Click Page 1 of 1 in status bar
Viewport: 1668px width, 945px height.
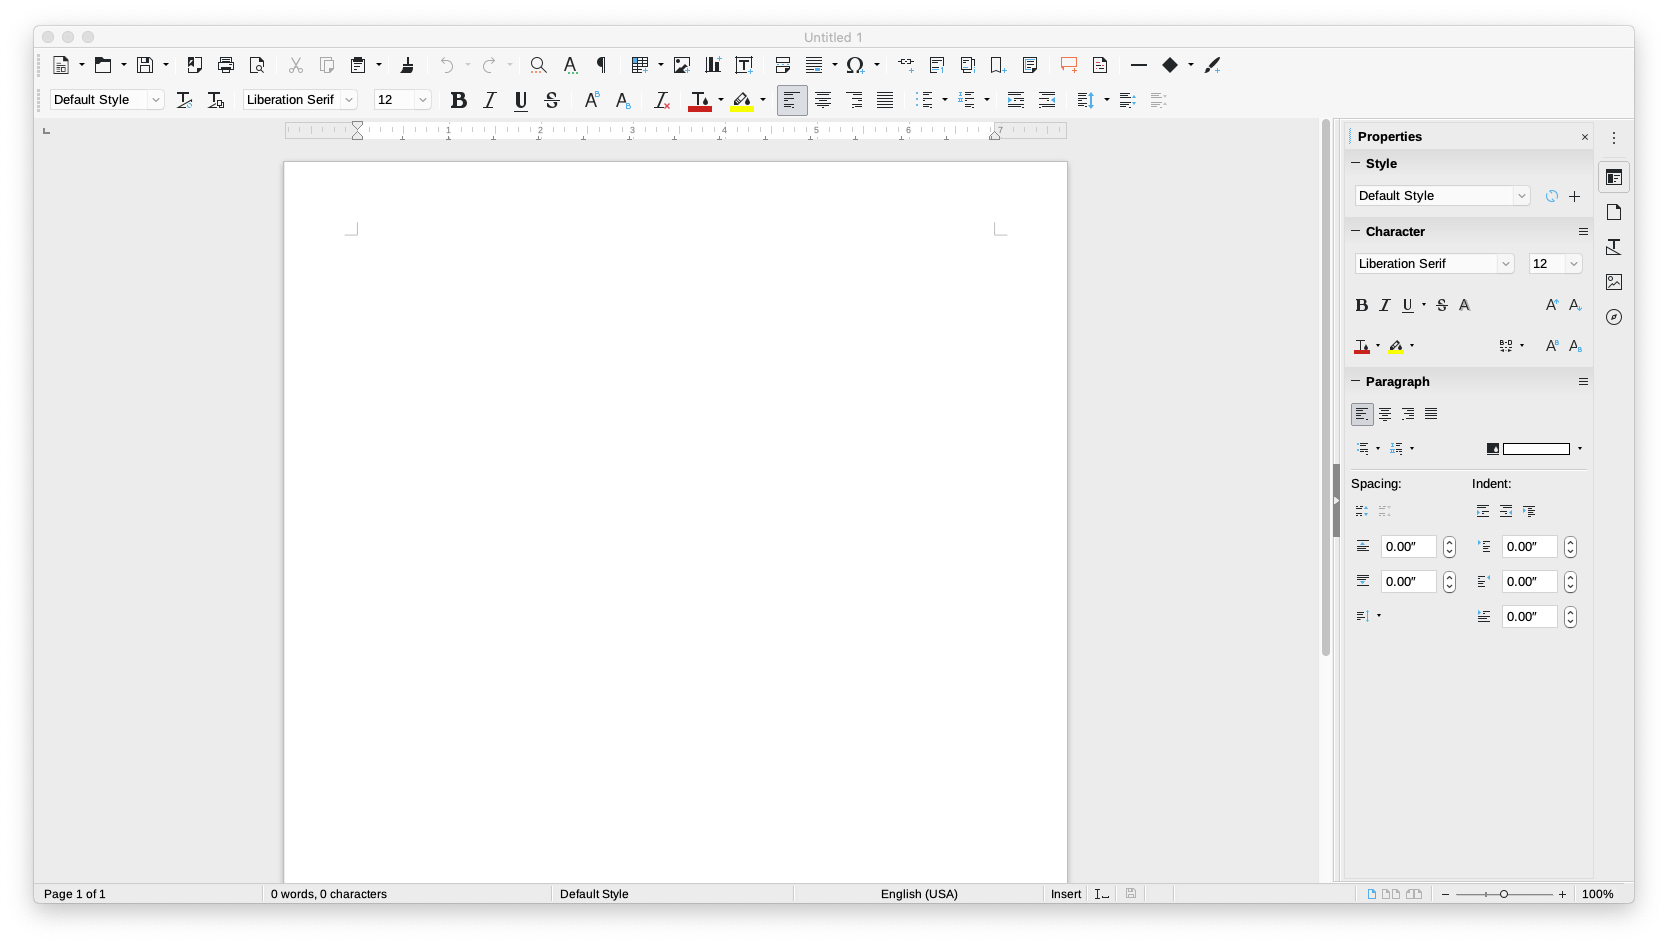pos(75,894)
